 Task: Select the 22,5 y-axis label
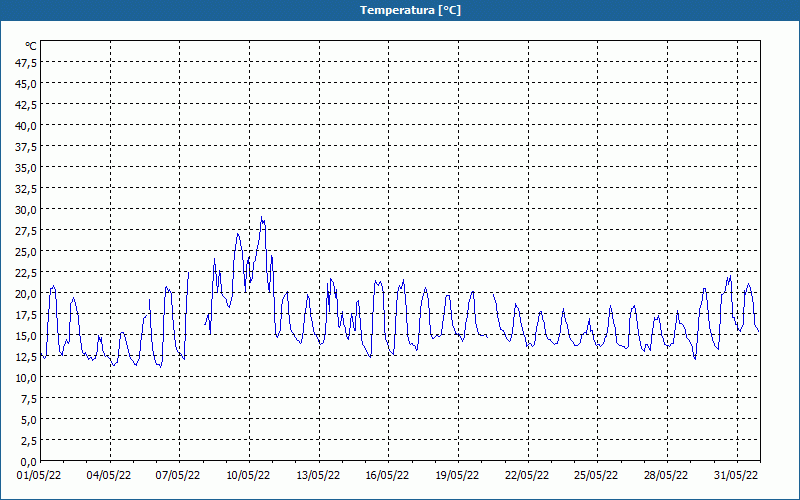[x=27, y=273]
